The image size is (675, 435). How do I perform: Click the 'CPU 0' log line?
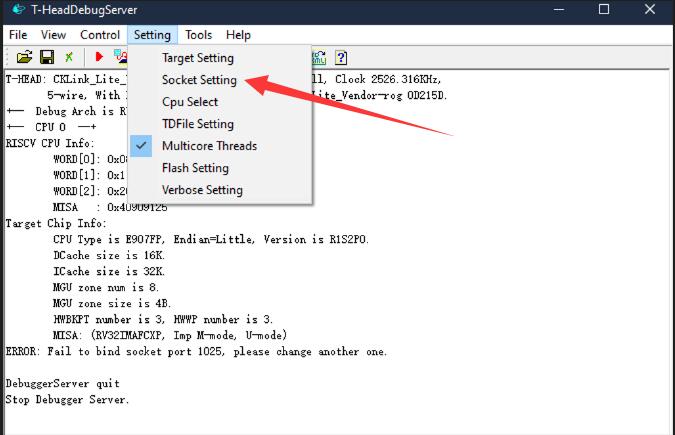[x=51, y=127]
